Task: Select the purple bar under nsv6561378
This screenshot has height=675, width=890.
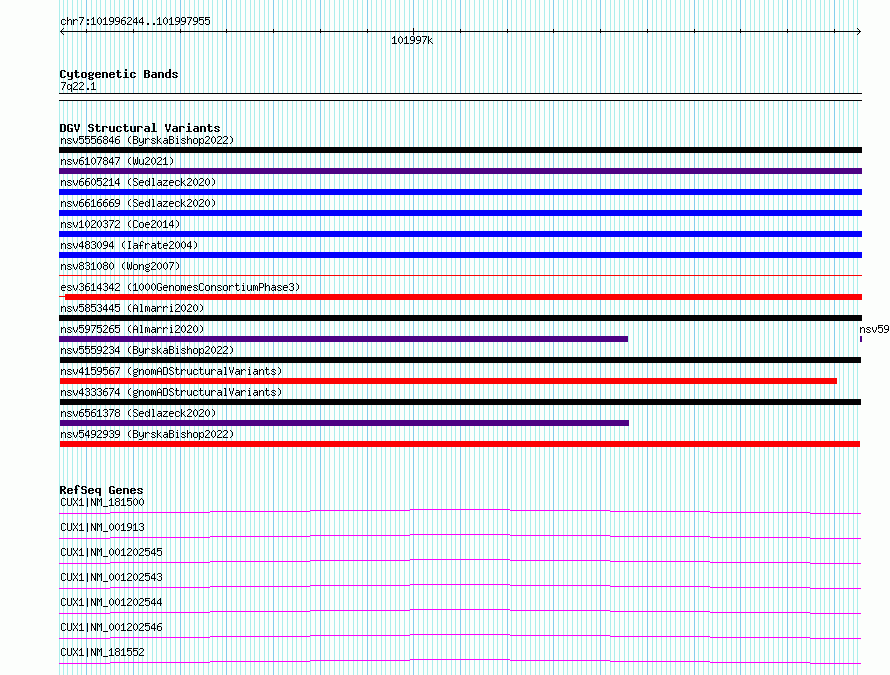Action: pyautogui.click(x=344, y=423)
